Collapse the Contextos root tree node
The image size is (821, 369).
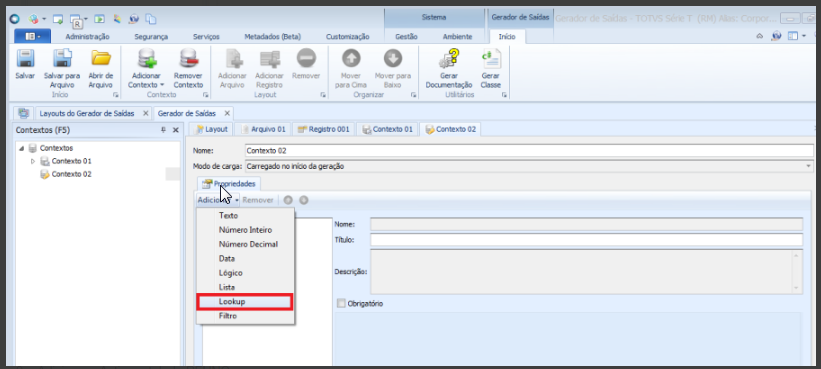[x=21, y=148]
